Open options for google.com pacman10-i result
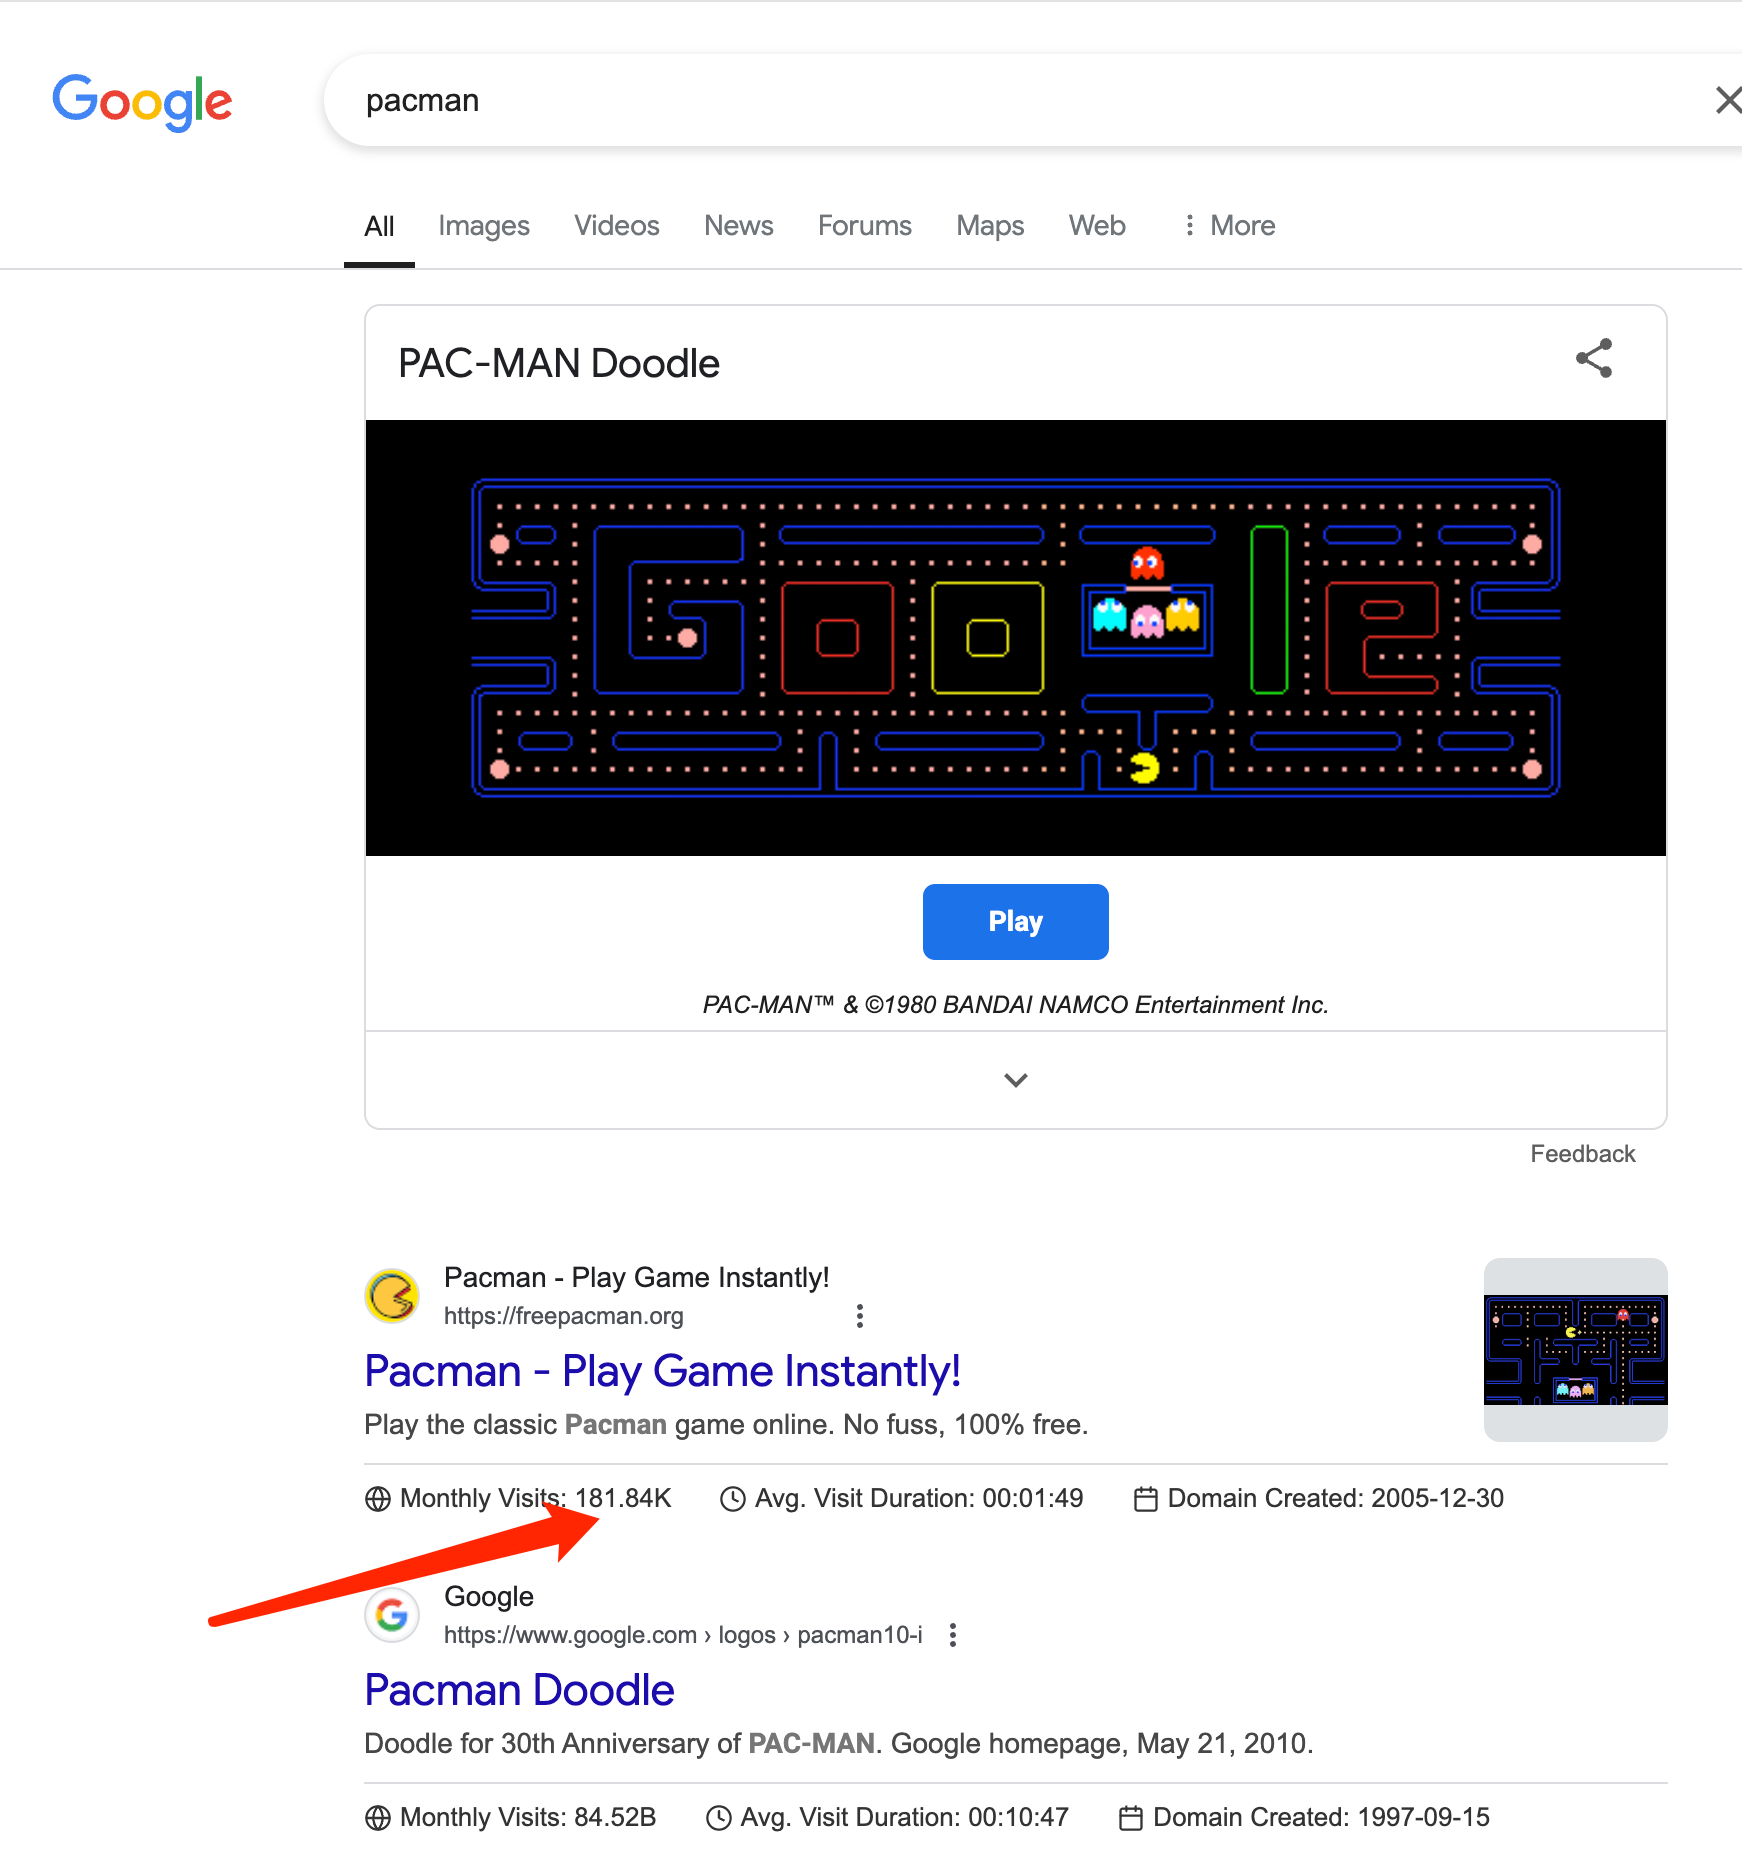 [x=953, y=1635]
